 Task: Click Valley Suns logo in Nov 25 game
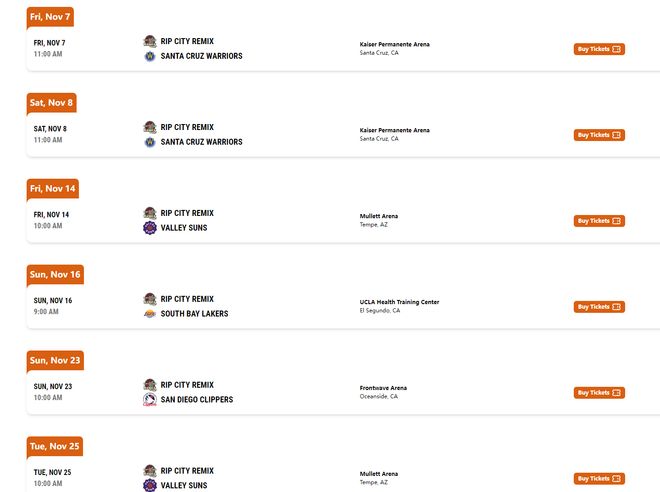pos(150,485)
